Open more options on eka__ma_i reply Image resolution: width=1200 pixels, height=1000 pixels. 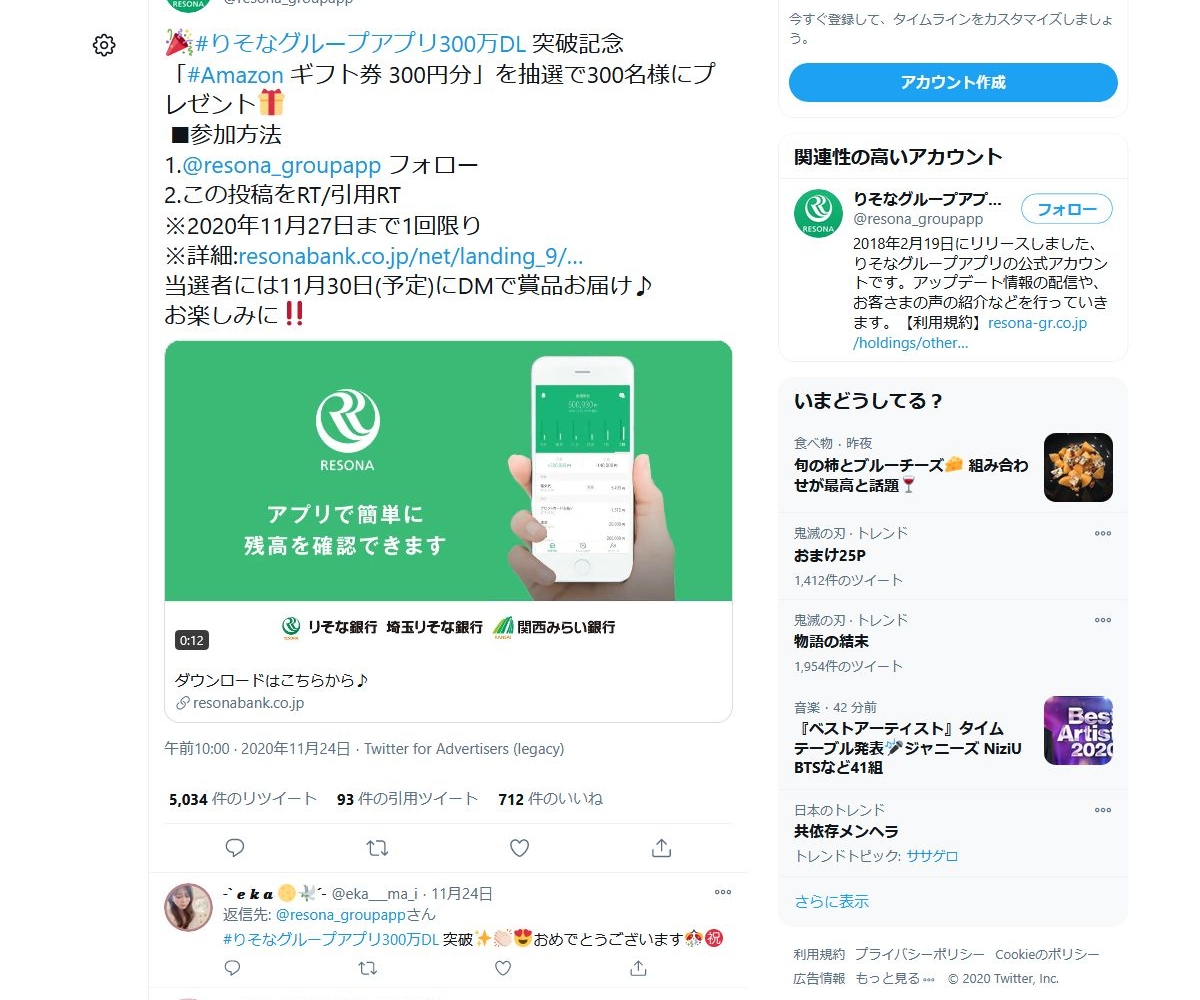point(723,892)
